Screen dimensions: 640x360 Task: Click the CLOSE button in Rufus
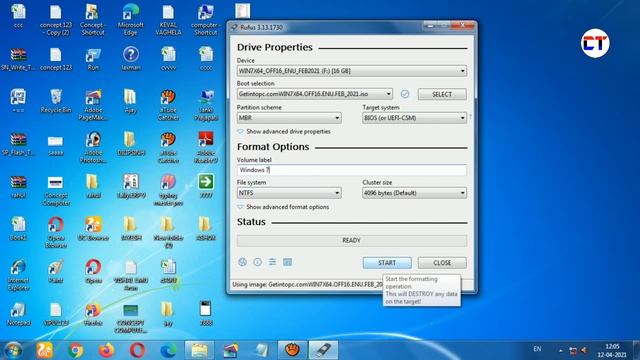click(x=442, y=263)
